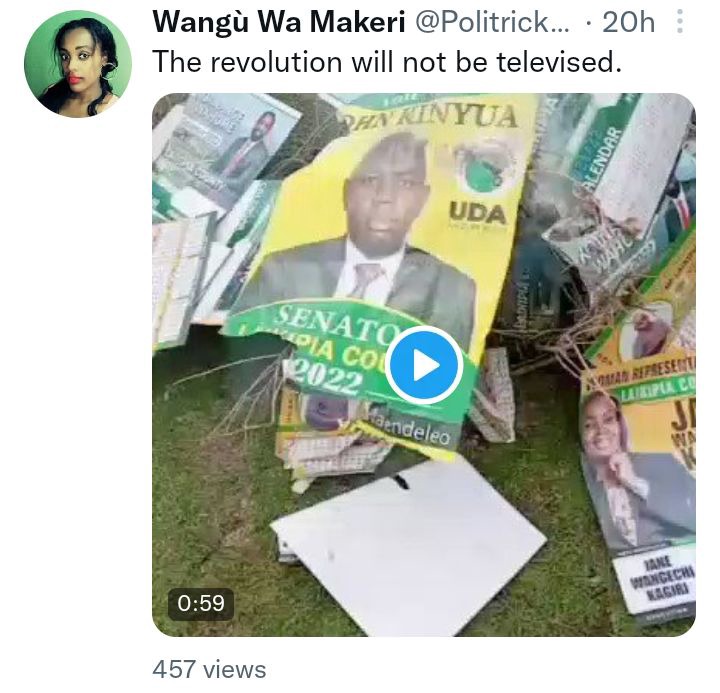The height and width of the screenshot is (693, 720).
Task: Click the Woman Representative heading on the orange poster
Action: coord(645,371)
